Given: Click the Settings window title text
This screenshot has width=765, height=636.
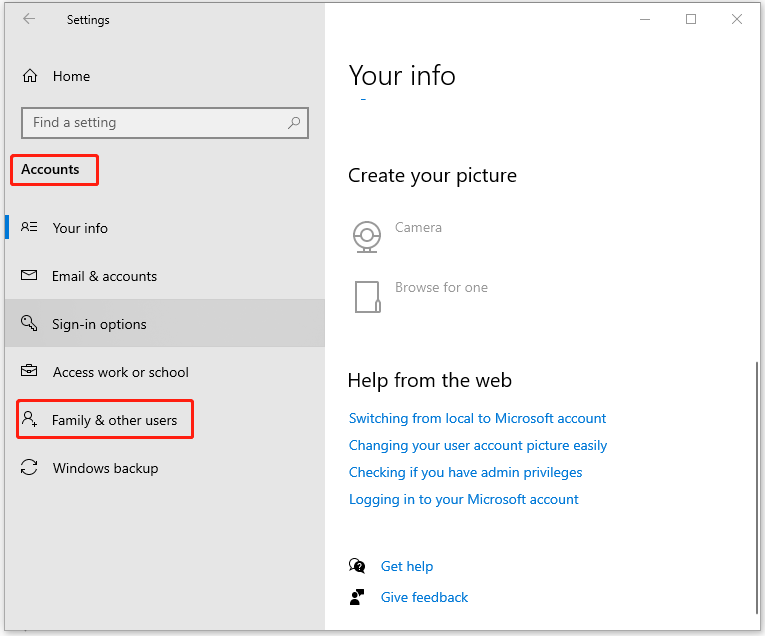Looking at the screenshot, I should click(88, 20).
